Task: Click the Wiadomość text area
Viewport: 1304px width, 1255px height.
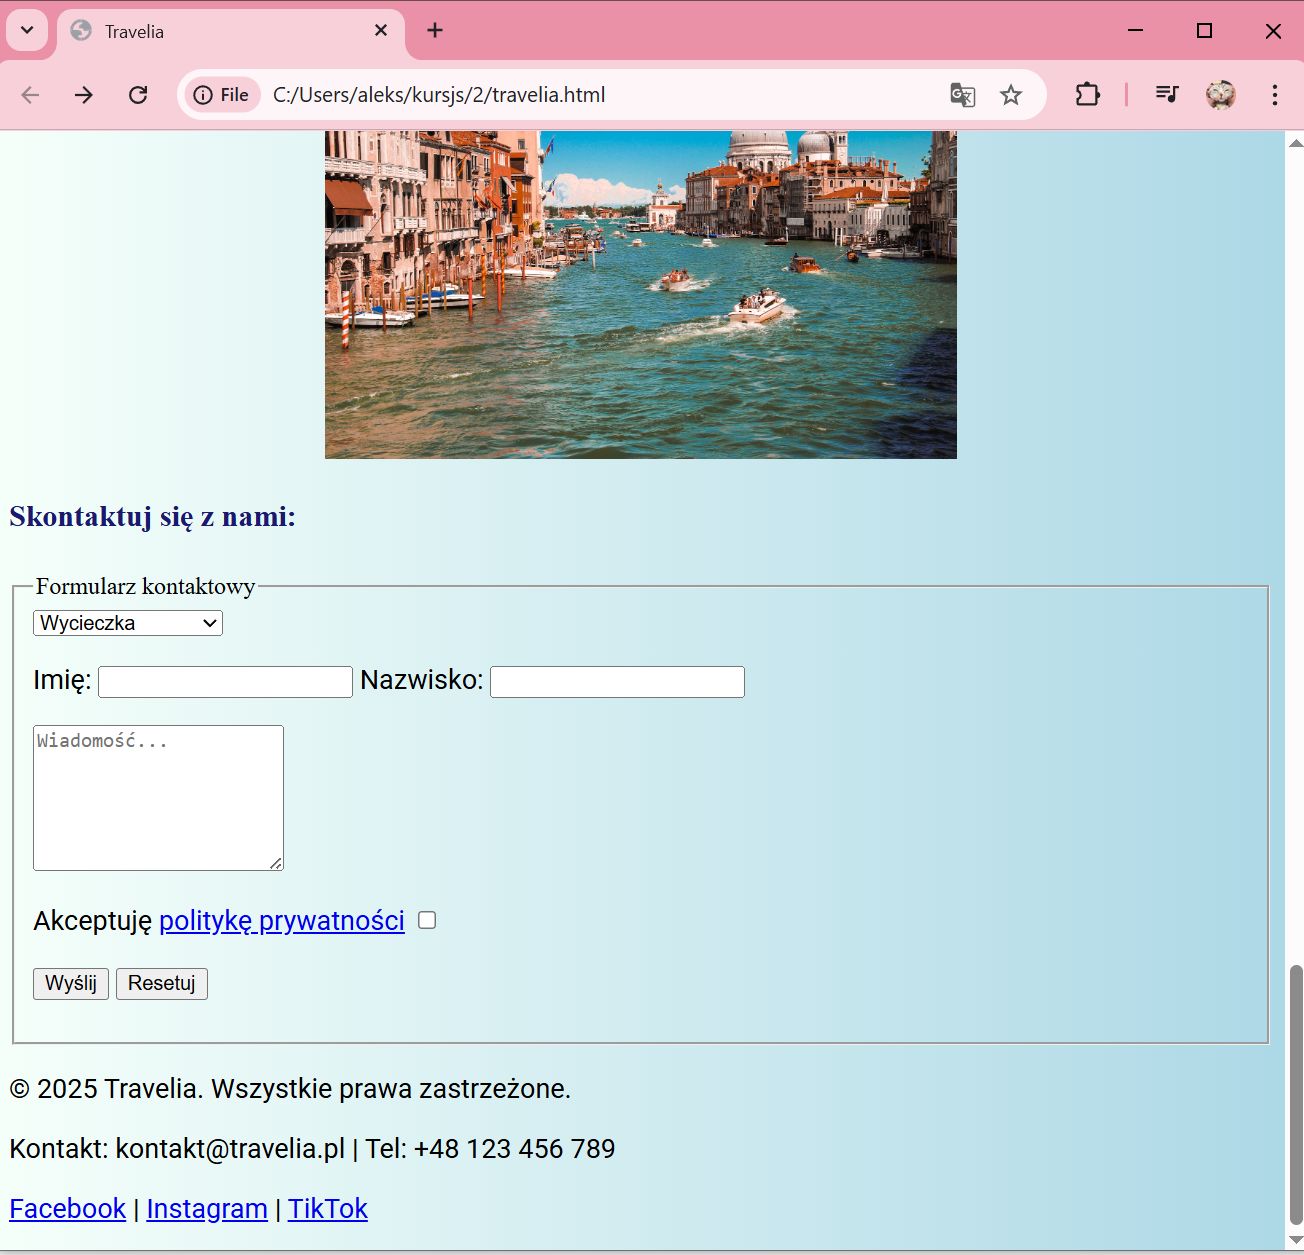Action: 158,798
